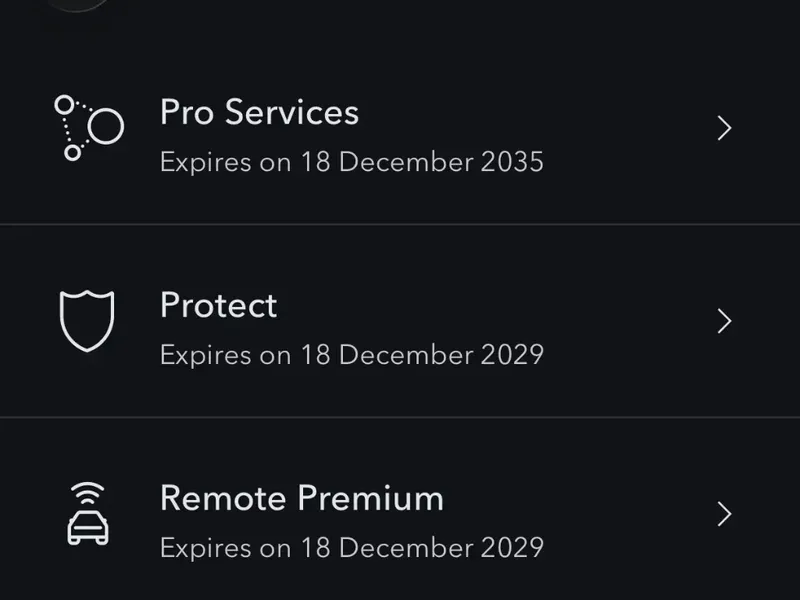Click the year 2029 under Protect
This screenshot has width=800, height=600.
click(510, 355)
